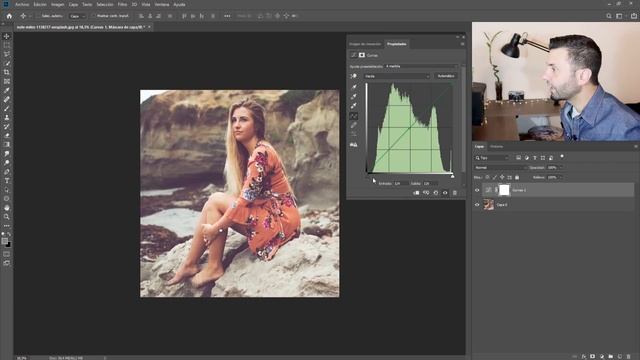Hide the Capa 0 layer
640x360 pixels.
click(477, 205)
